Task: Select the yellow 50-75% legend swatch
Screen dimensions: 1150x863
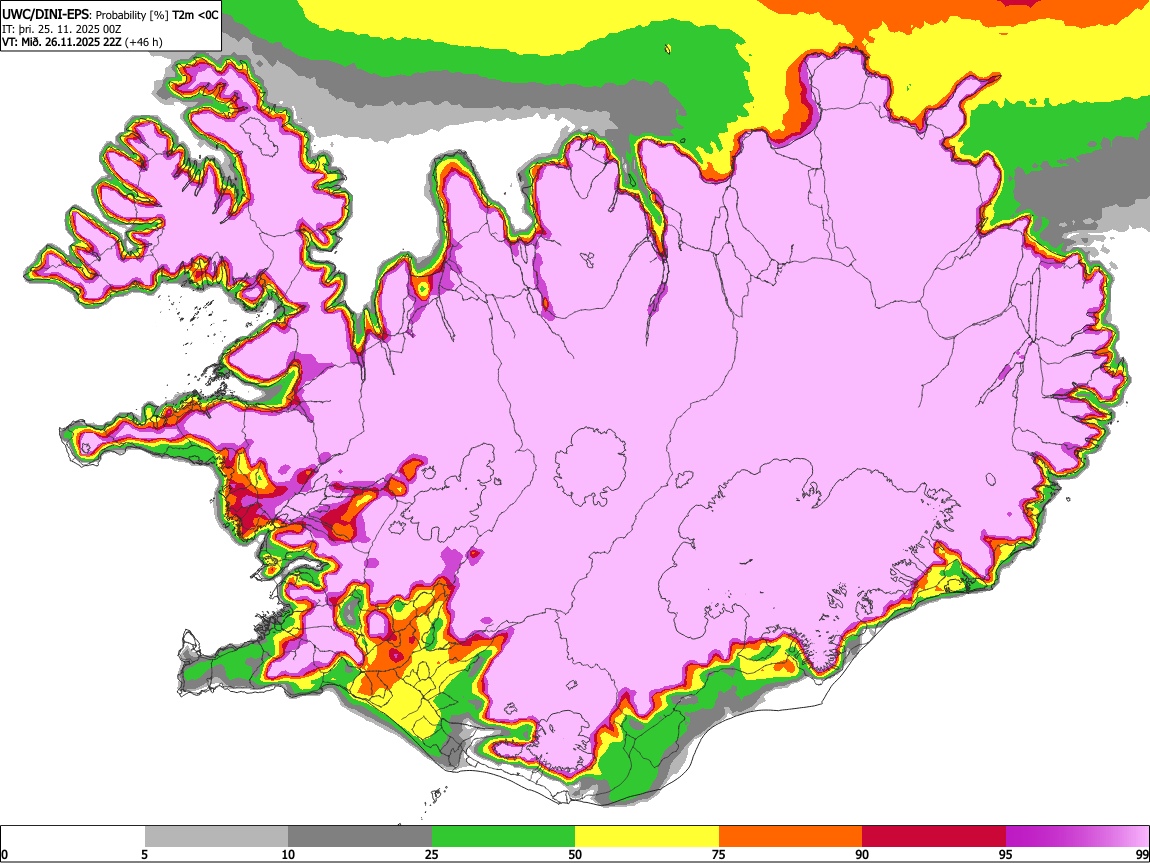Action: click(x=647, y=837)
